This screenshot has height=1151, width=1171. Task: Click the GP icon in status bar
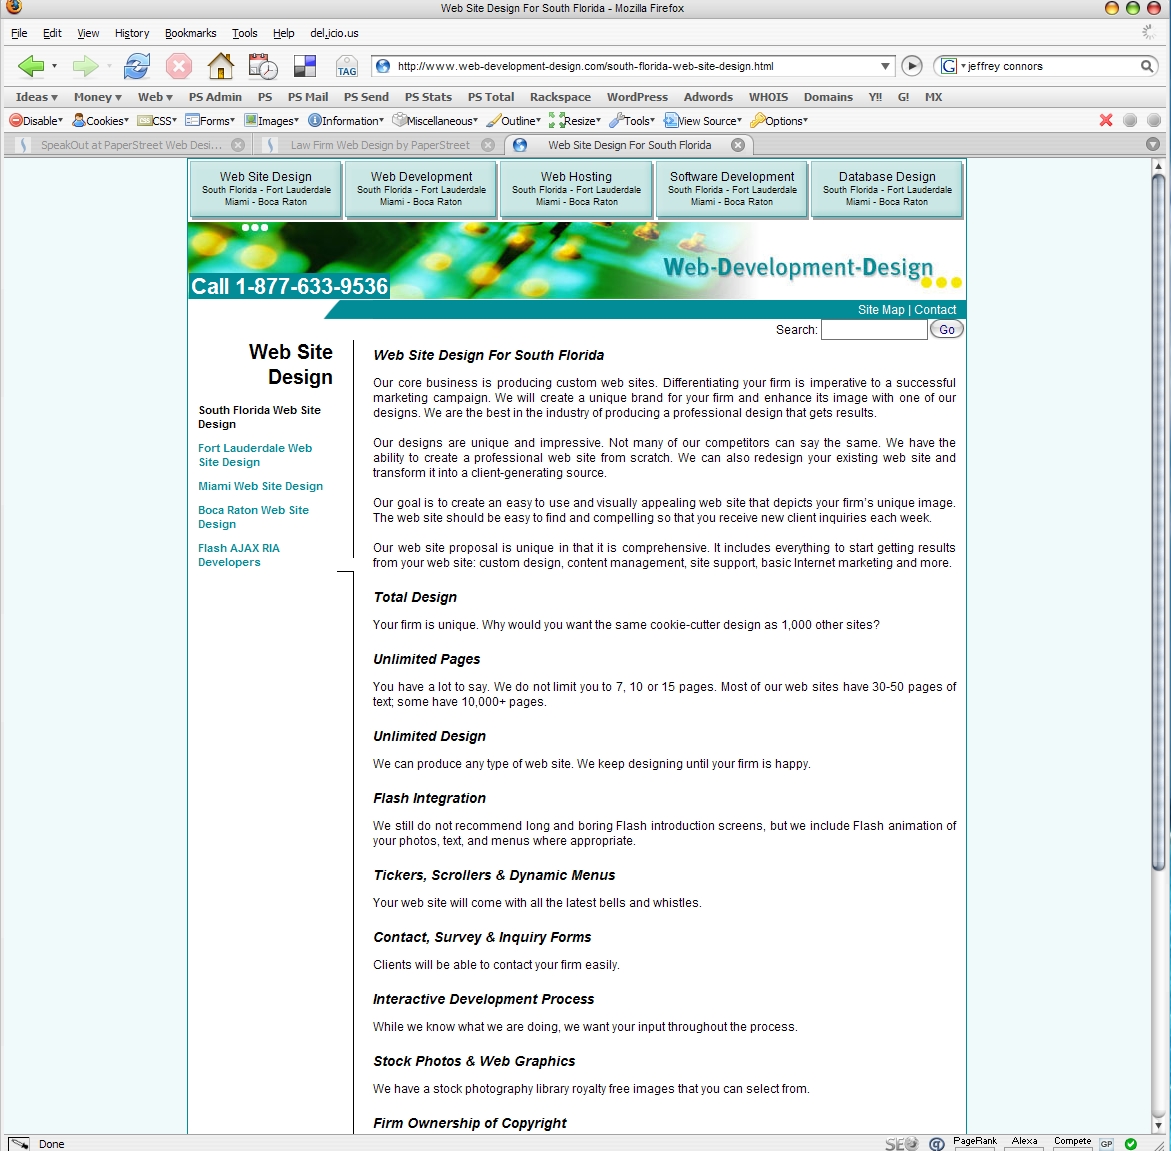point(1106,1144)
